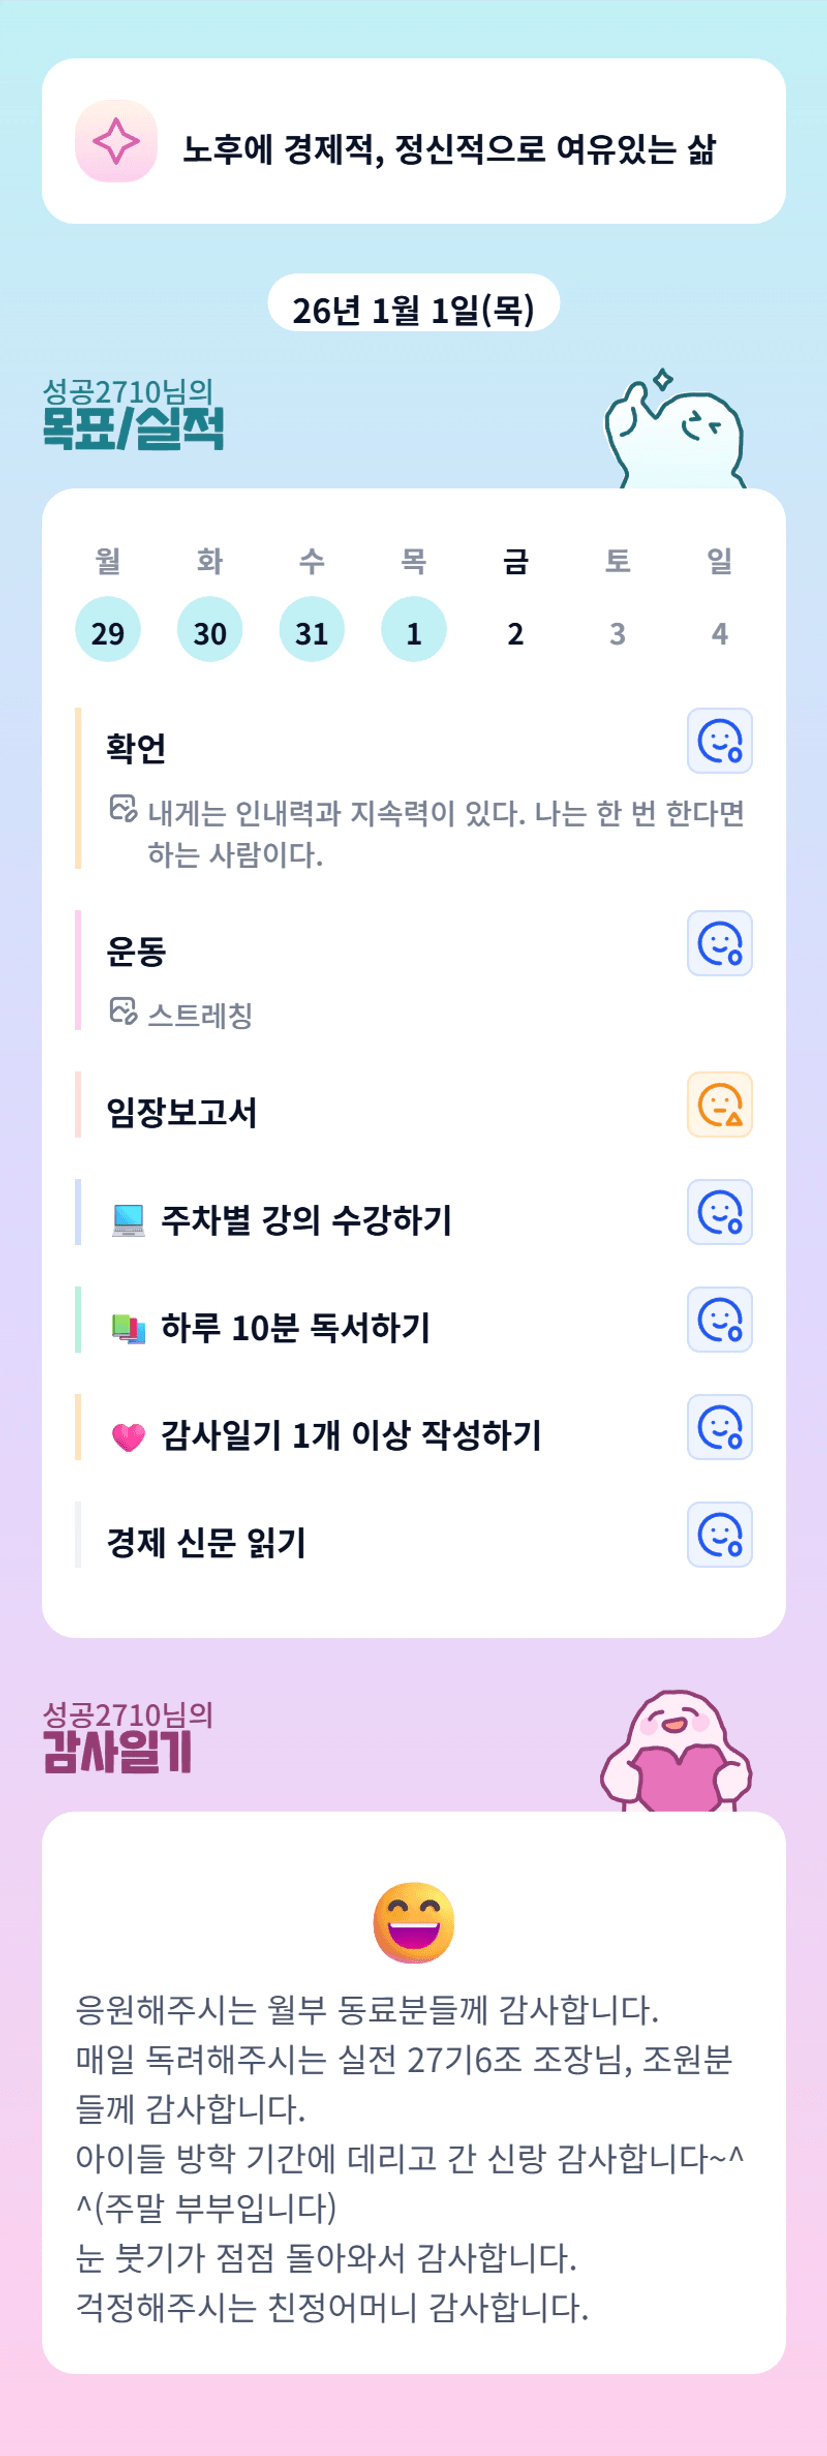Select Monday the 29th in the week row
This screenshot has width=827, height=2456.
point(108,630)
